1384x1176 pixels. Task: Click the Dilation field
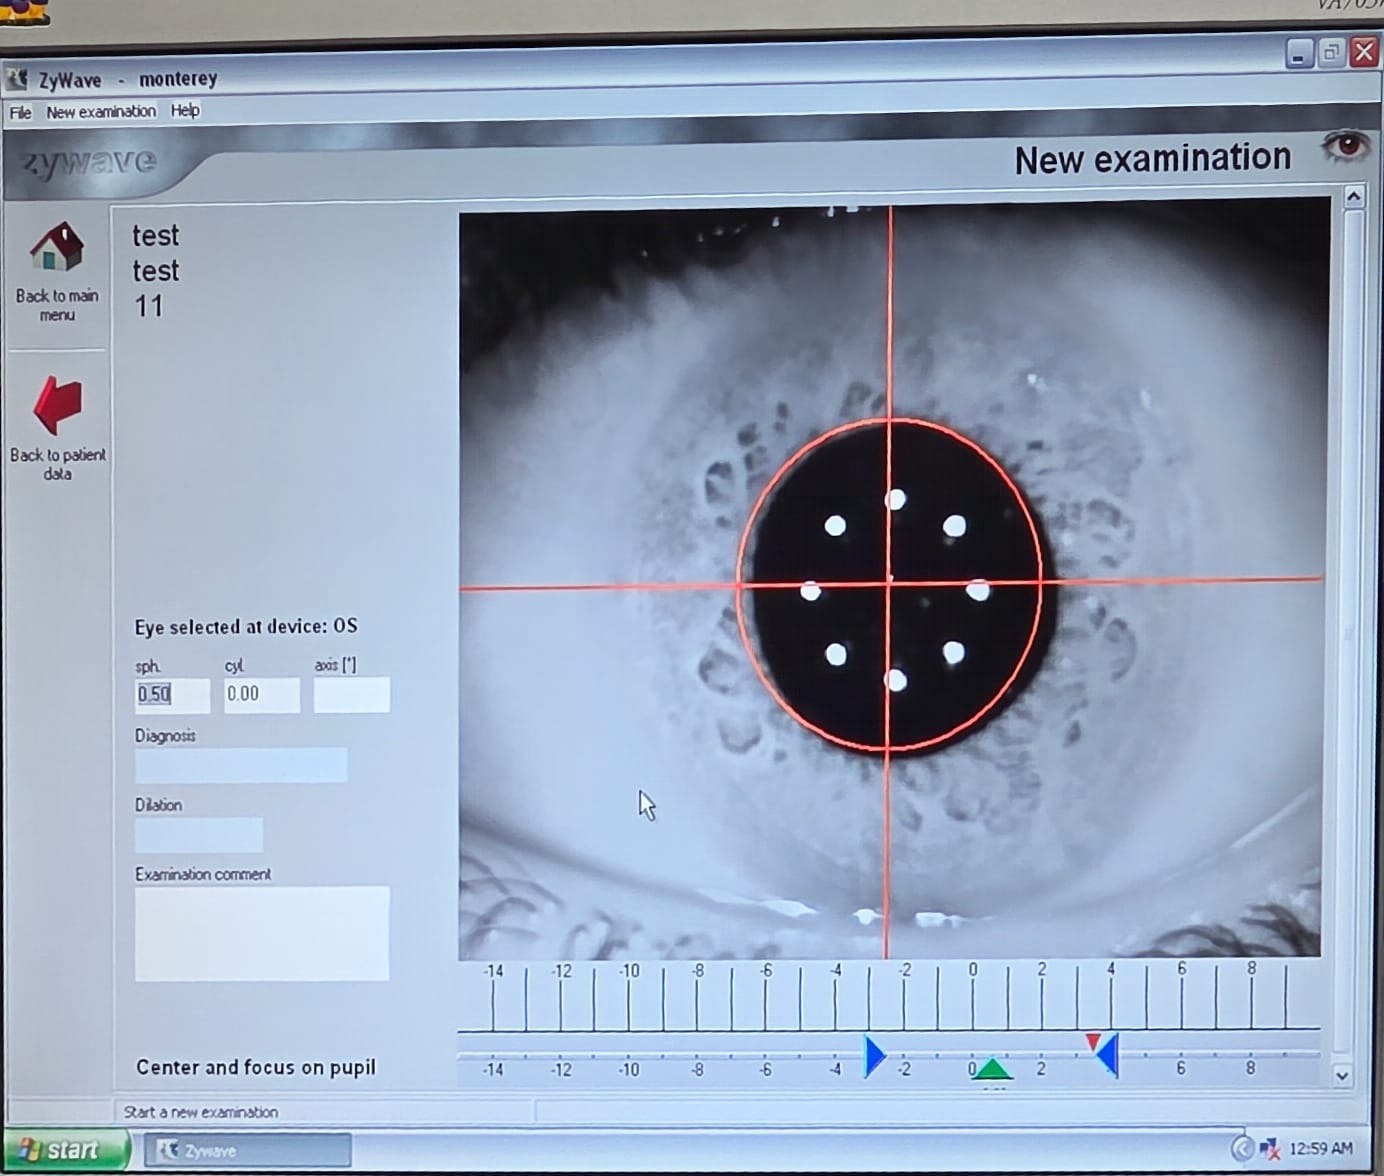199,835
